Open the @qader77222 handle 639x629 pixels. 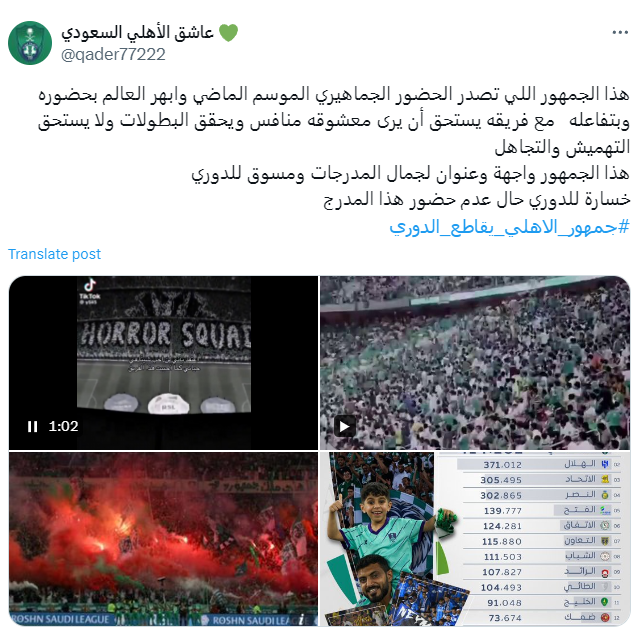(x=113, y=54)
